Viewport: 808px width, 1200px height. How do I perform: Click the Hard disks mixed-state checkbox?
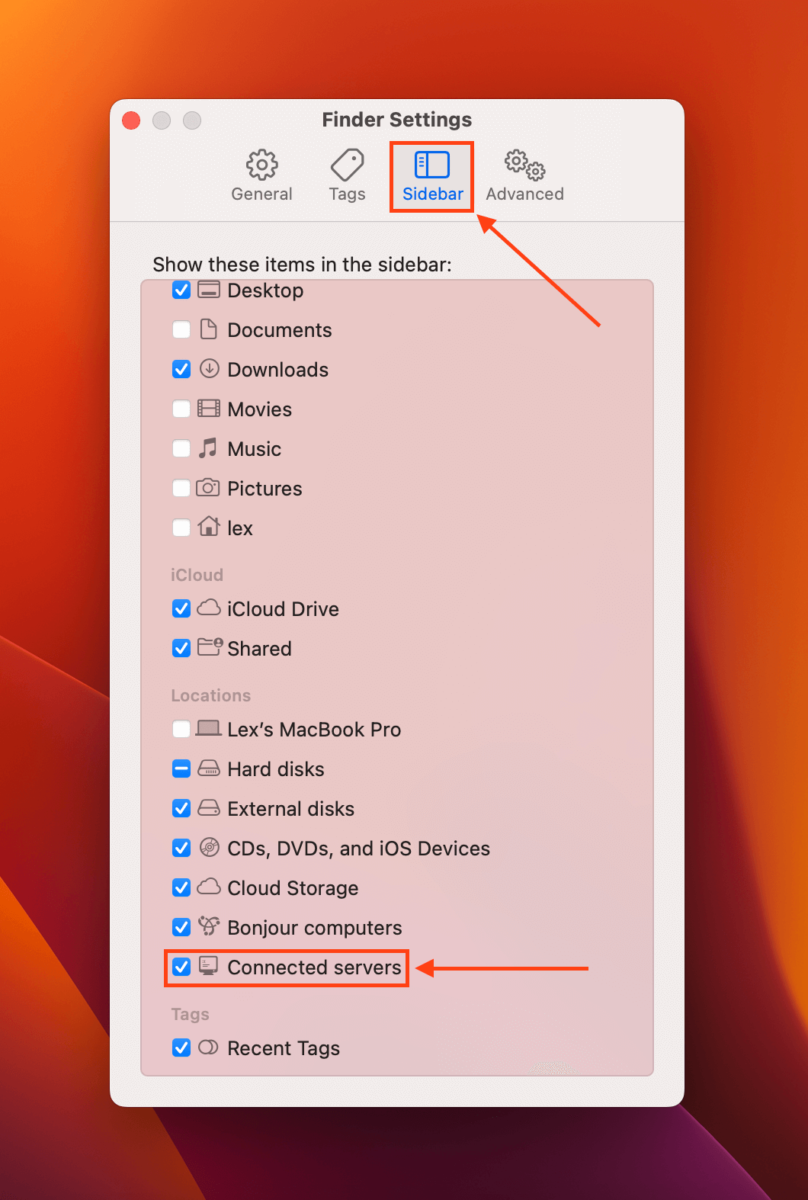(181, 769)
